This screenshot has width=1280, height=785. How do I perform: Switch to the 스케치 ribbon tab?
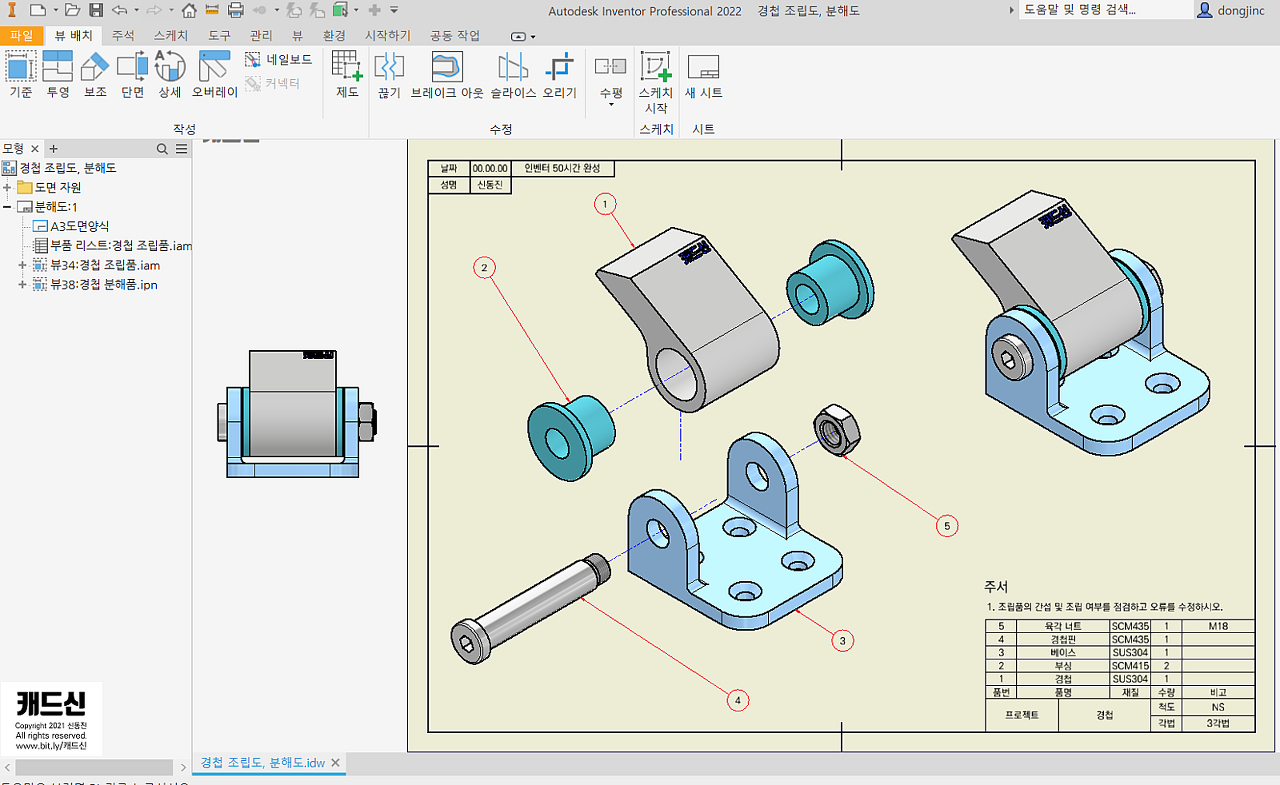click(x=170, y=36)
